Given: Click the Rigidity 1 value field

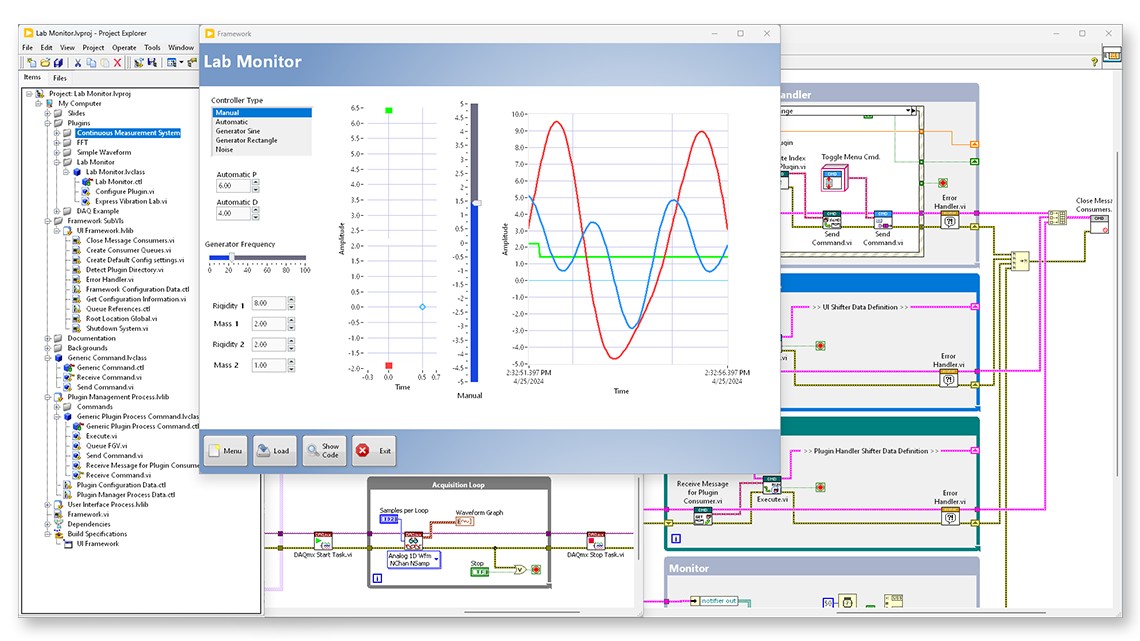Looking at the screenshot, I should [x=269, y=303].
